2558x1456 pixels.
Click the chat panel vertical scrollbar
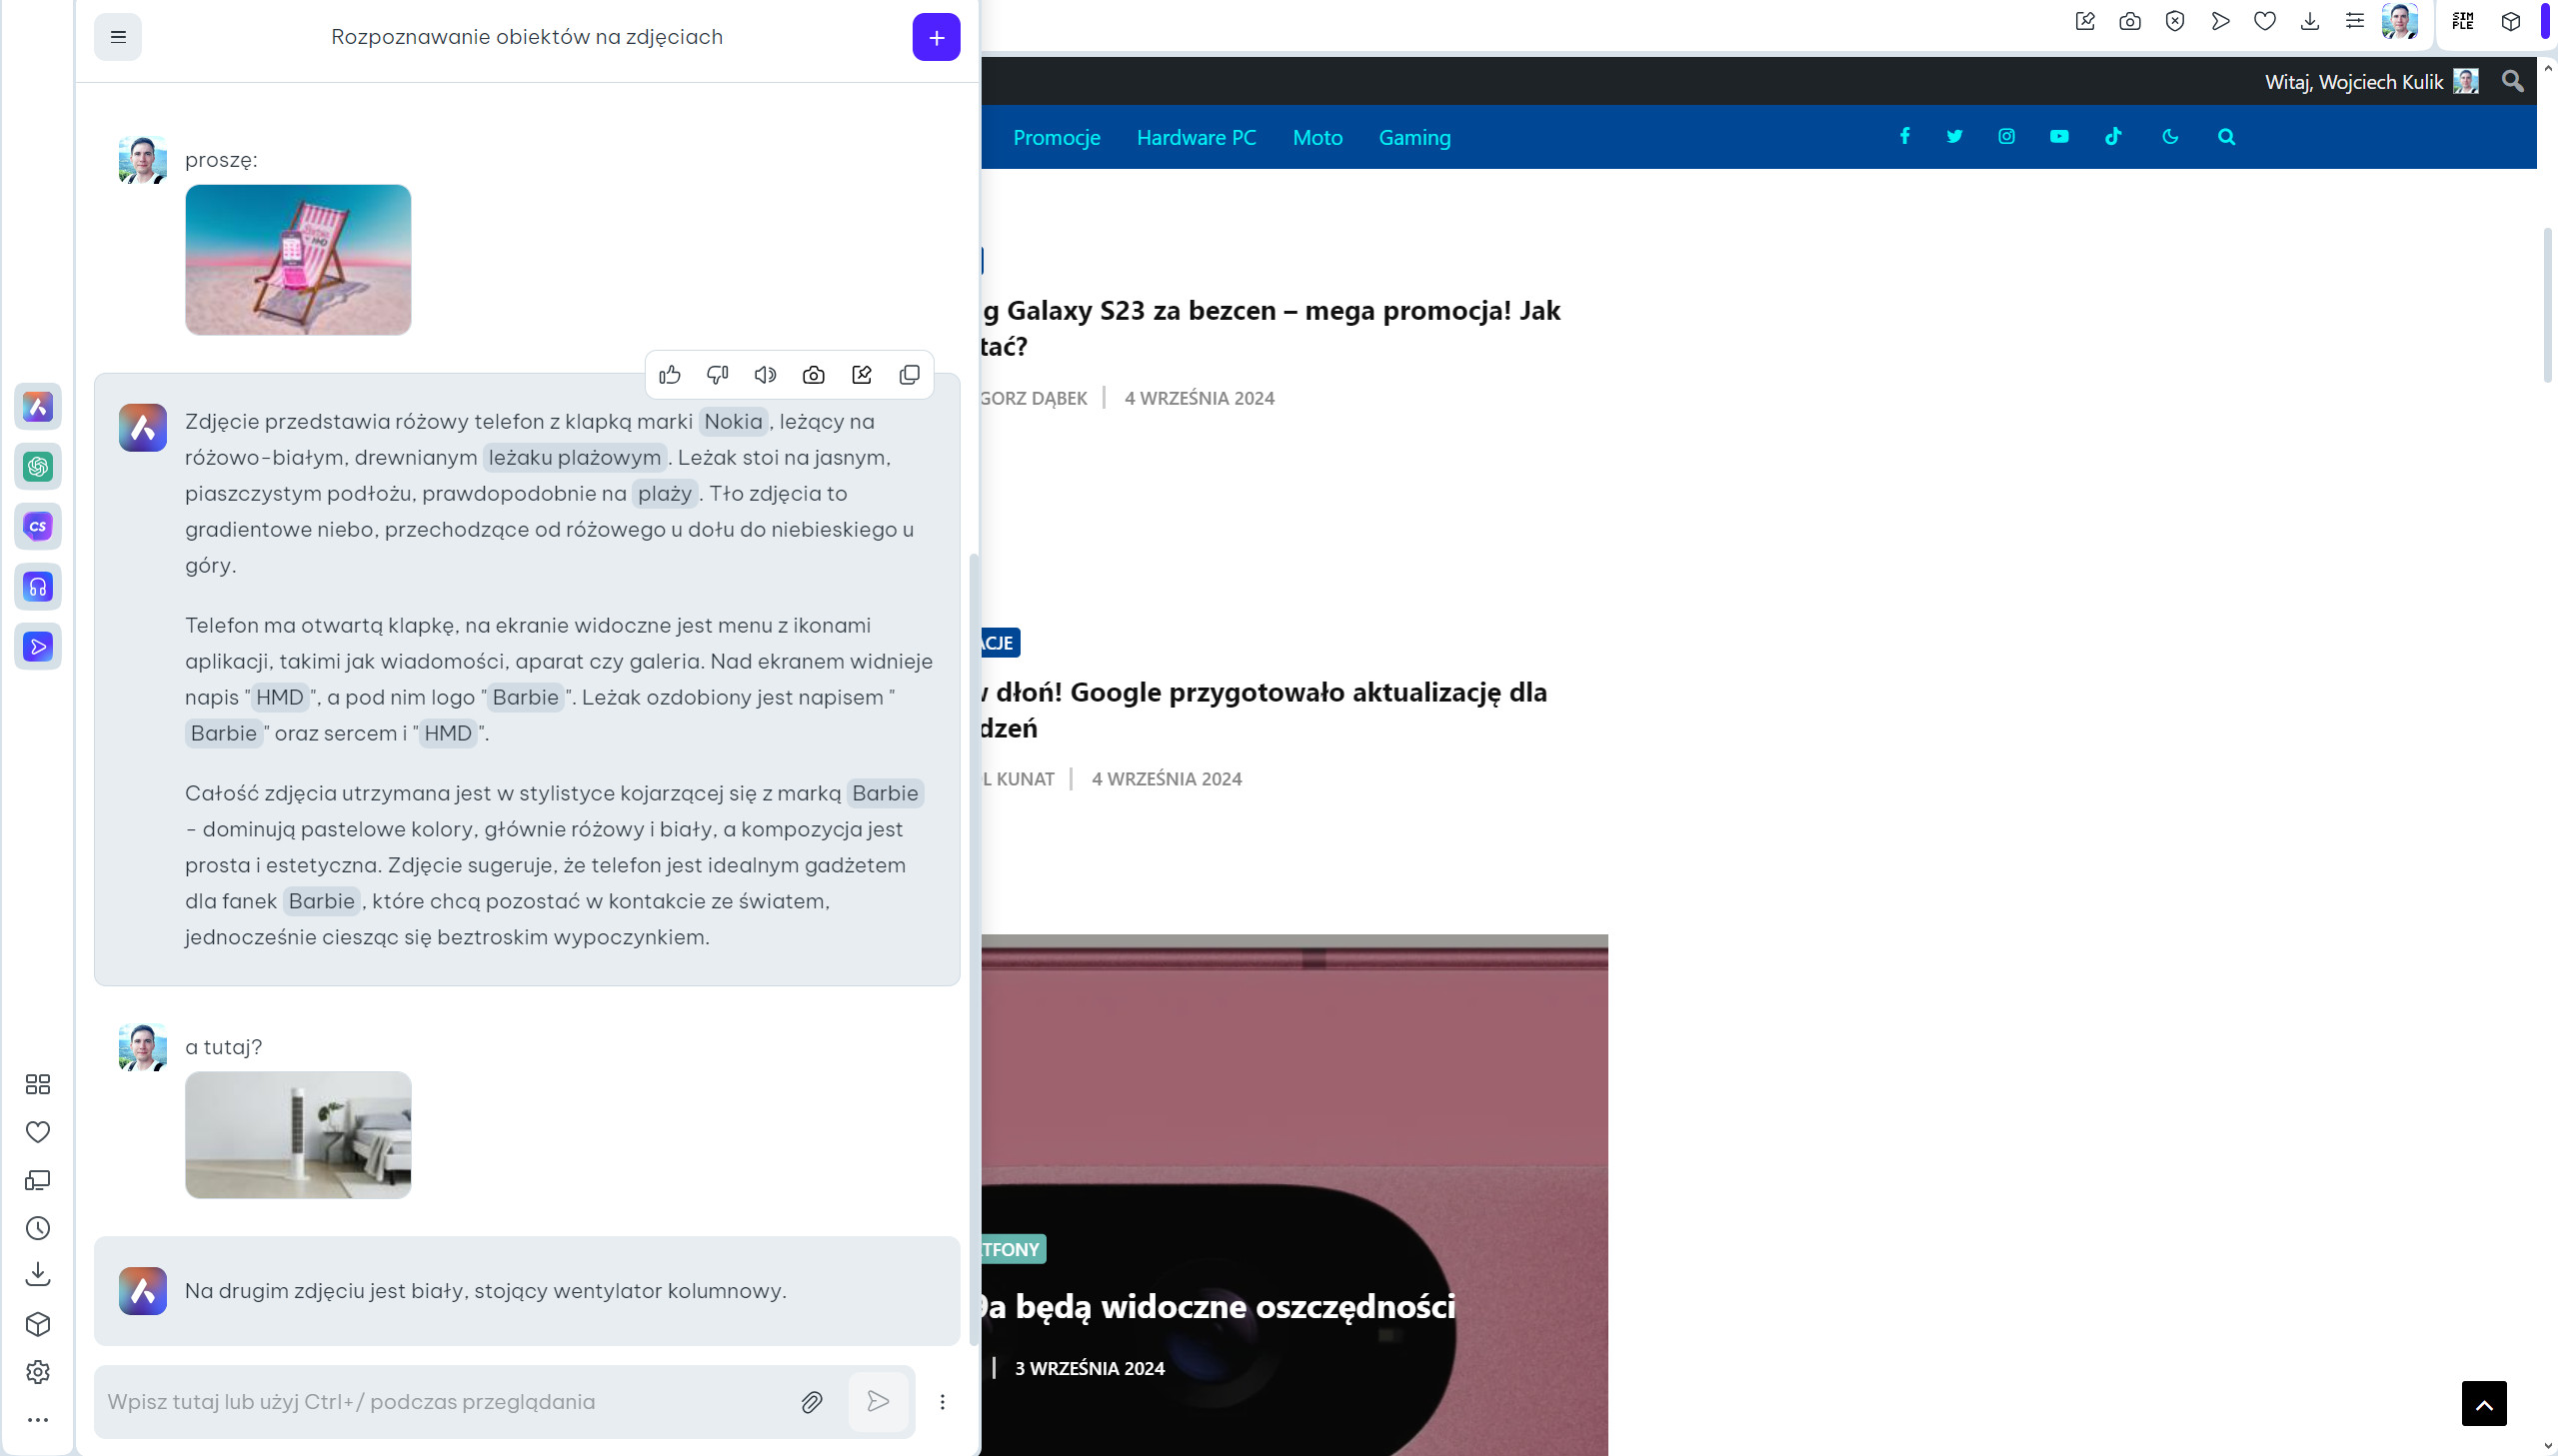pos(974,948)
